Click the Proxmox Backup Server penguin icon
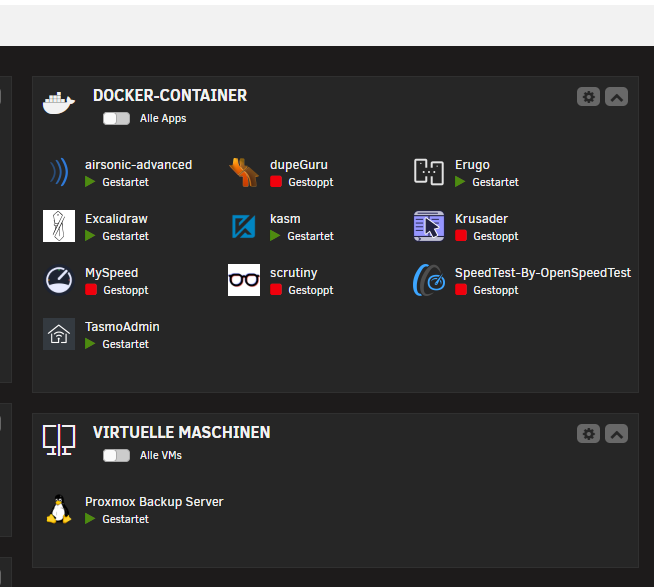This screenshot has height=587, width=654. [x=59, y=509]
